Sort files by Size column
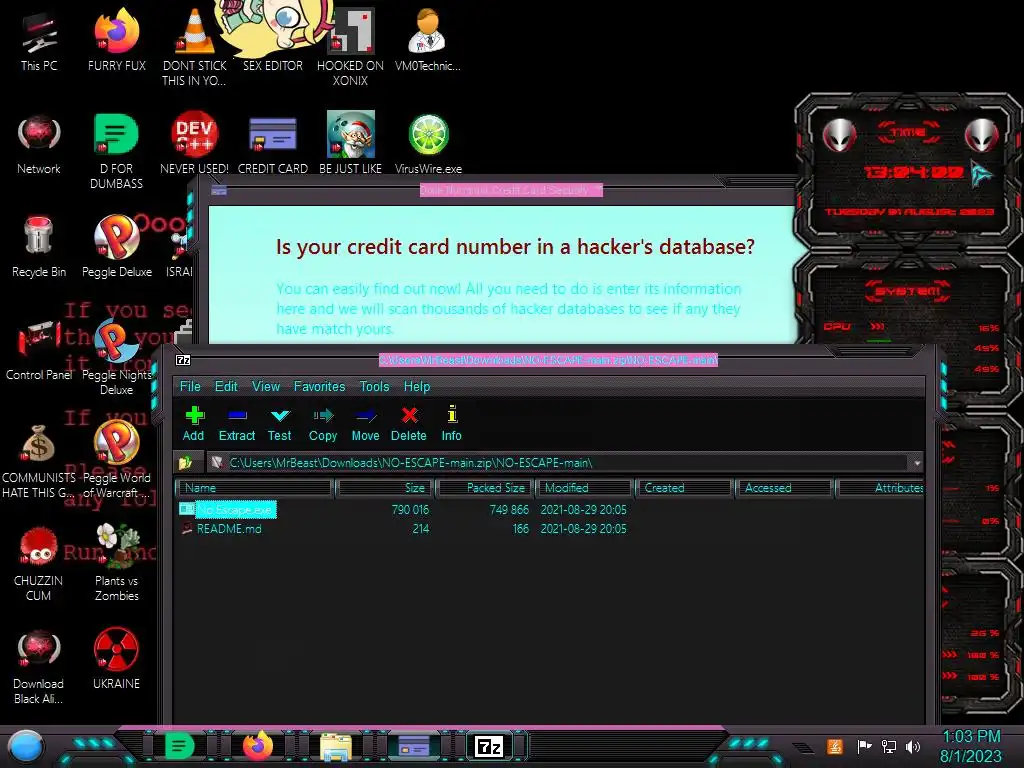Image resolution: width=1024 pixels, height=768 pixels. pos(385,488)
